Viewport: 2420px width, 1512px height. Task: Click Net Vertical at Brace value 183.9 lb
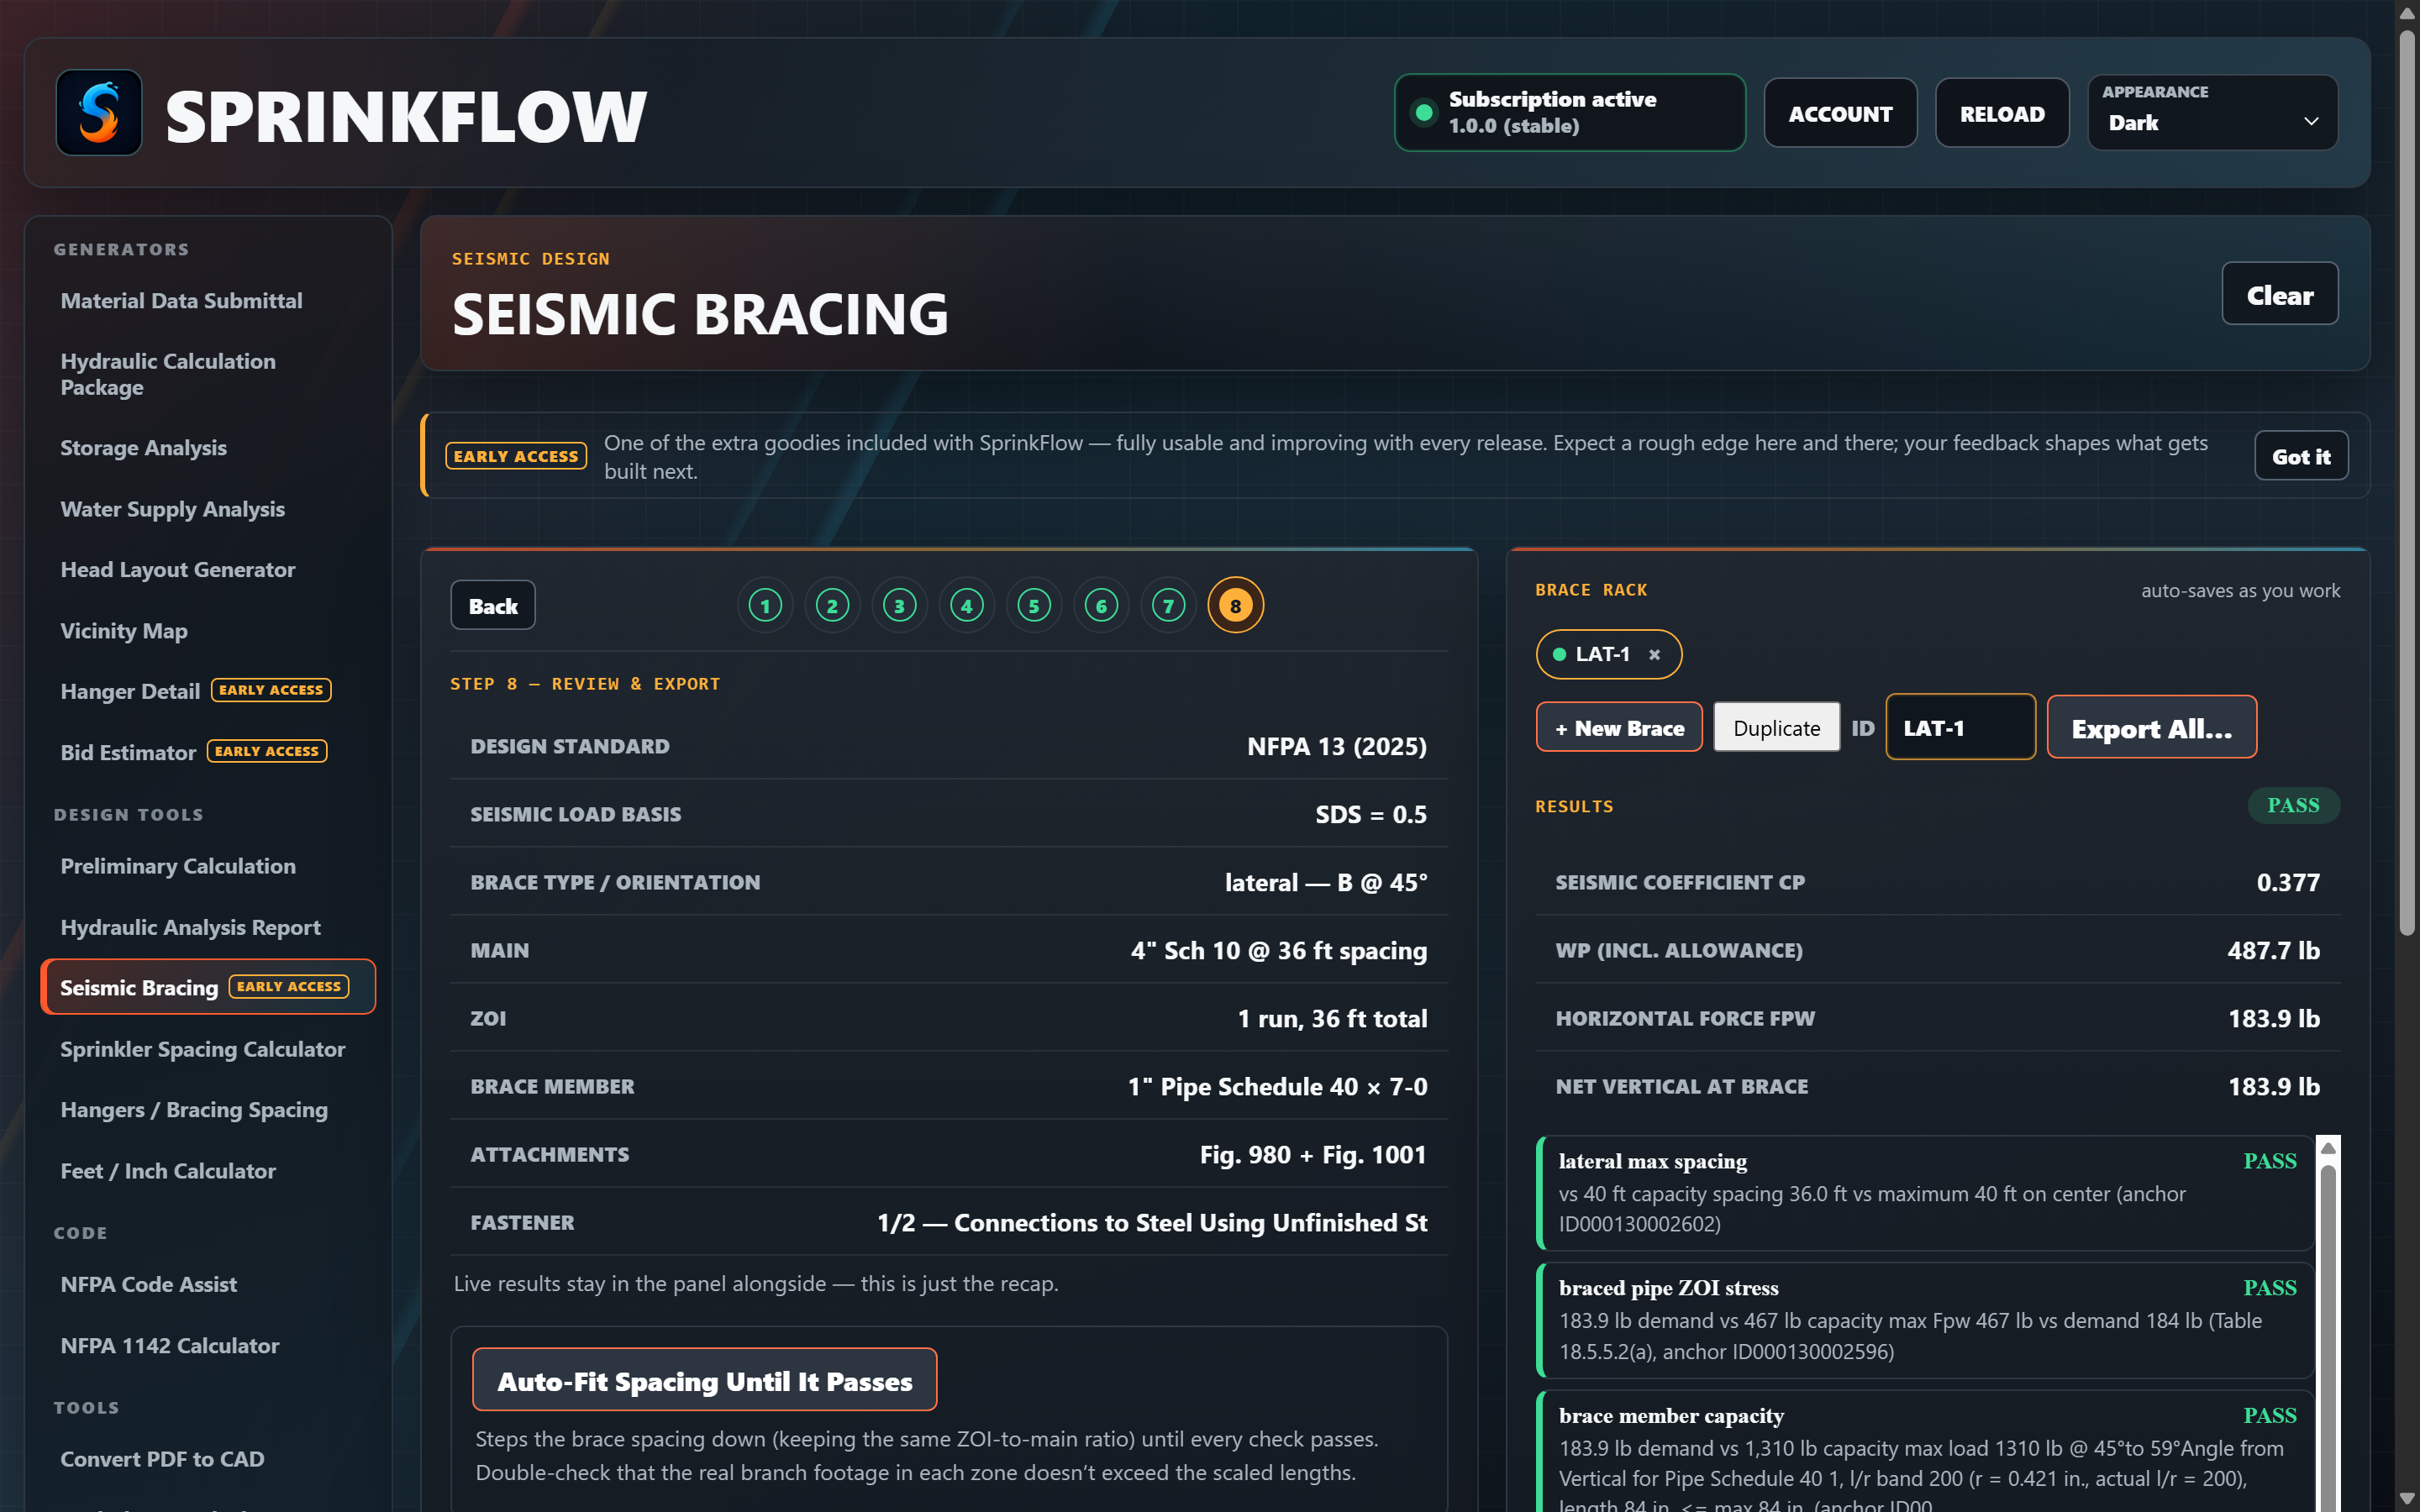[x=2273, y=1086]
